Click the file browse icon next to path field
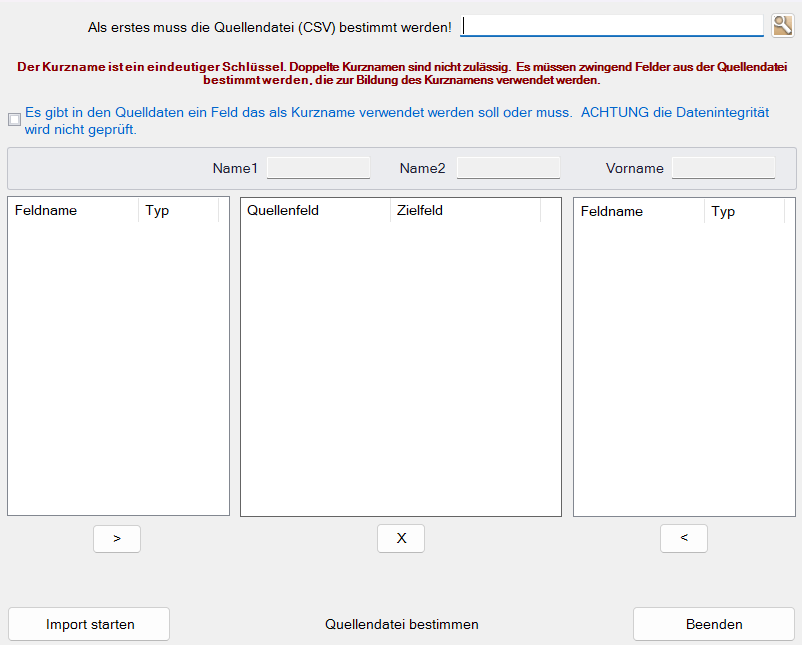This screenshot has height=645, width=802. (783, 25)
